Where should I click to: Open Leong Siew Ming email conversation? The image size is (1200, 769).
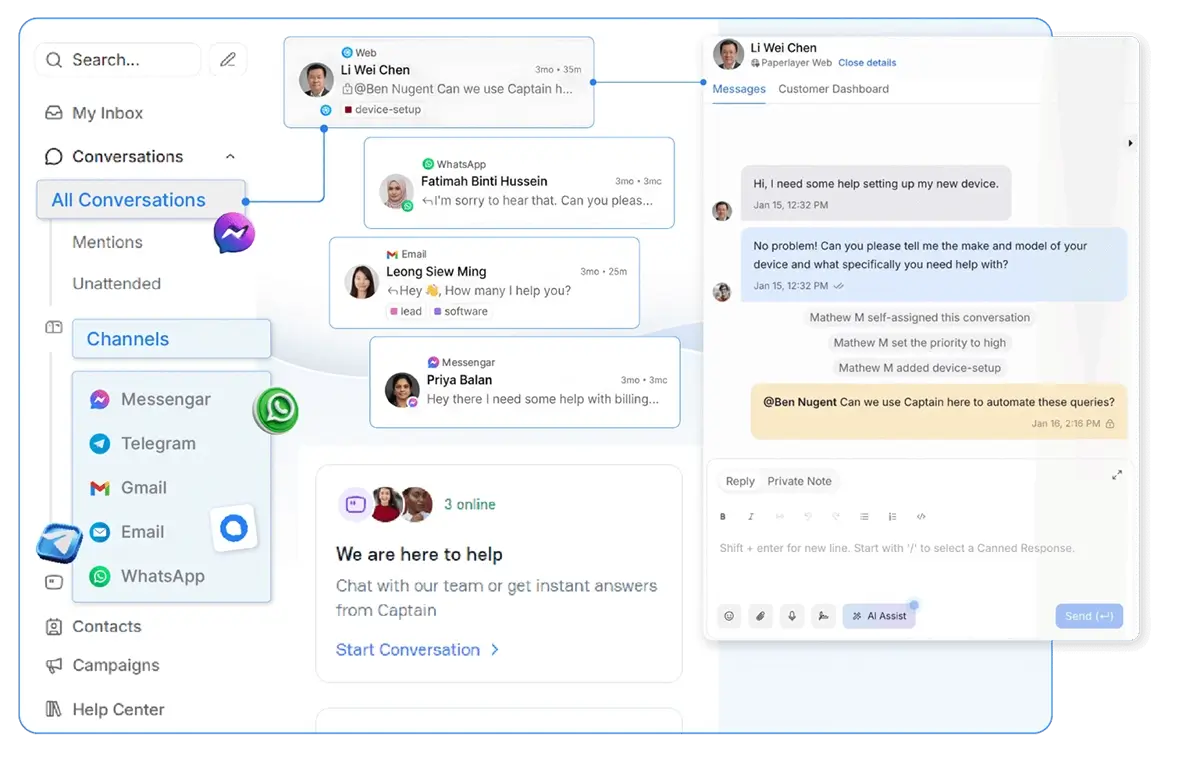[x=484, y=283]
